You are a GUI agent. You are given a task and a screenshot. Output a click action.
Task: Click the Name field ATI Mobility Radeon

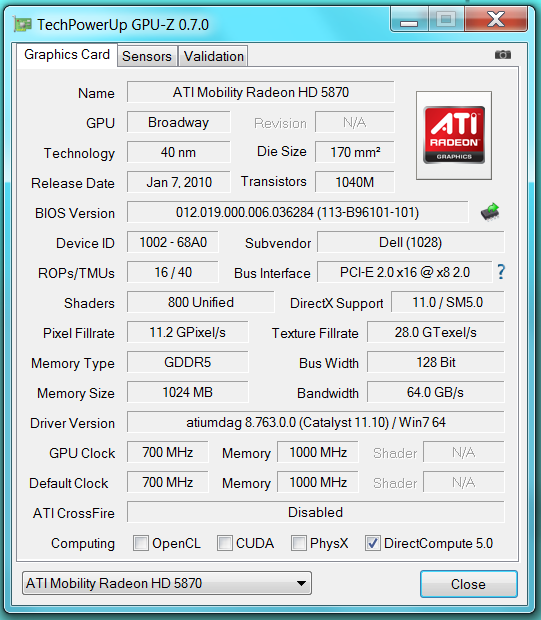point(261,92)
